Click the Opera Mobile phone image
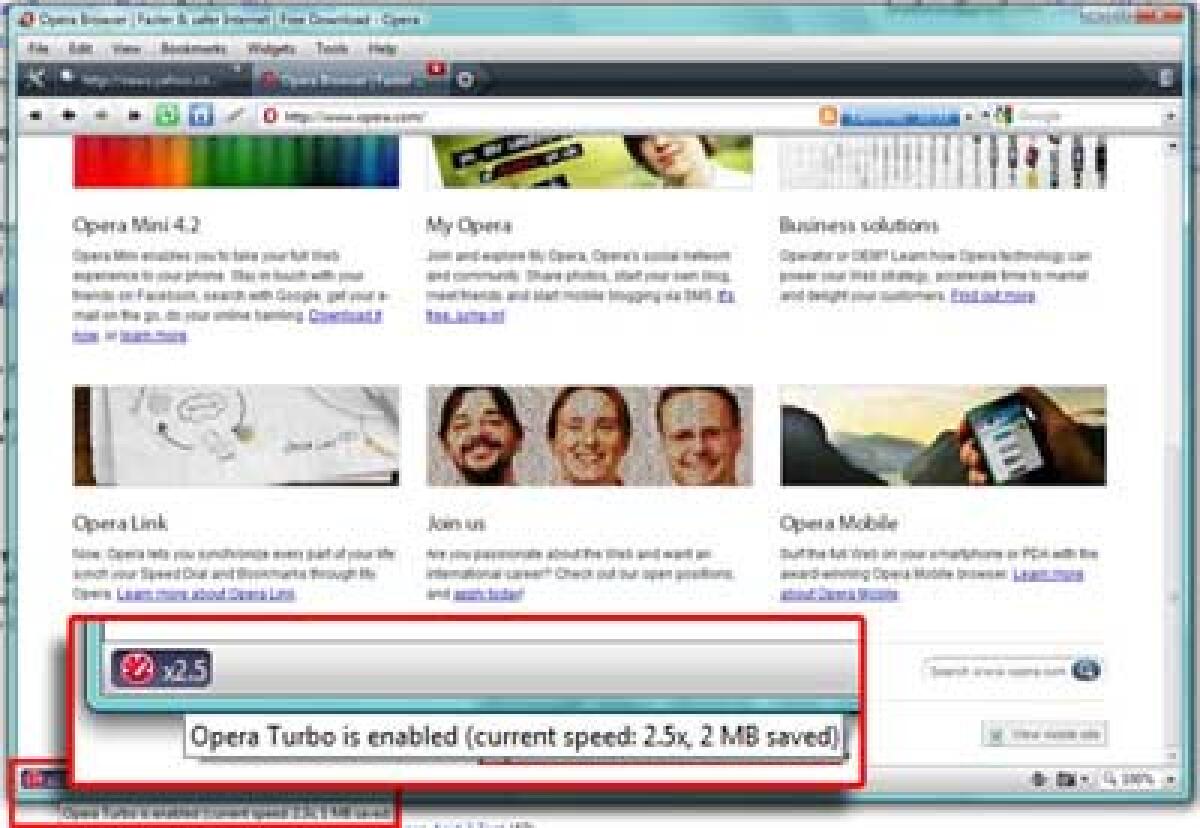1200x828 pixels. pyautogui.click(x=943, y=436)
